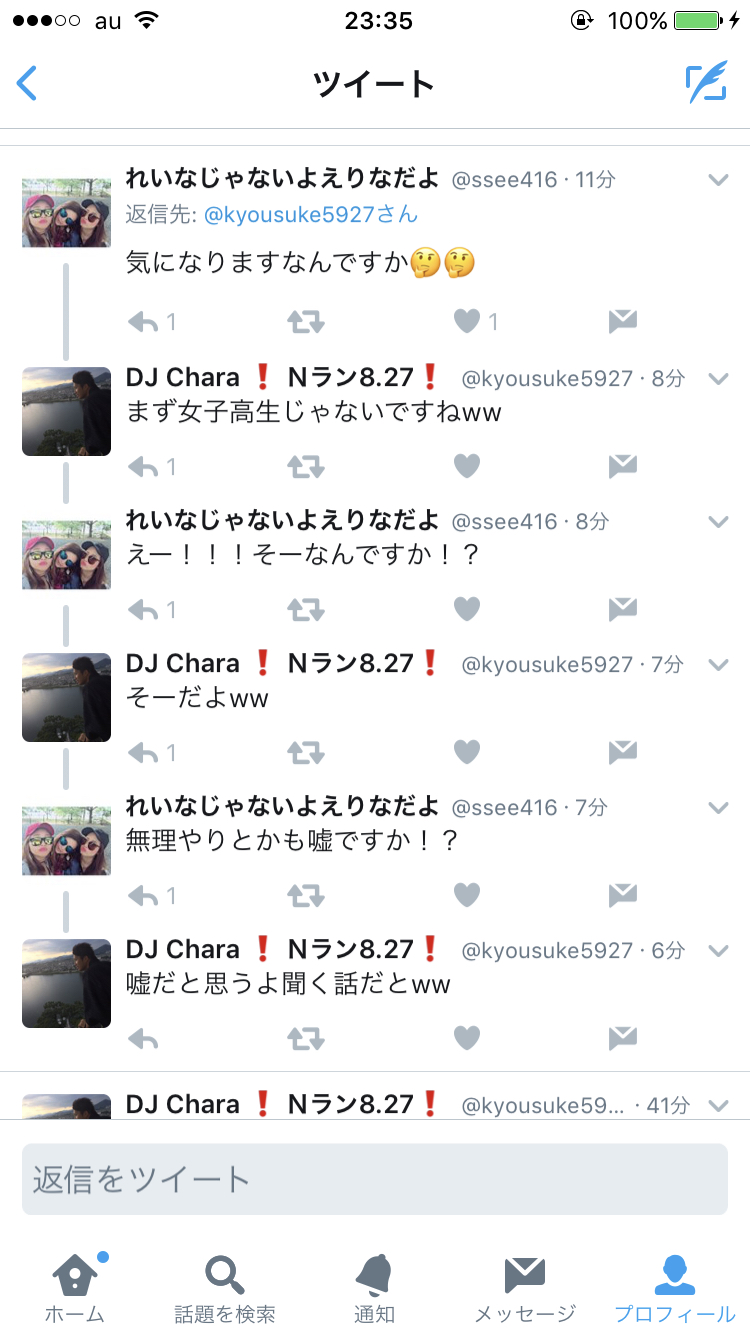Screen dimensions: 750x1334
Task: Open the @kyousuke5927さん reply-to link
Action: tap(311, 214)
